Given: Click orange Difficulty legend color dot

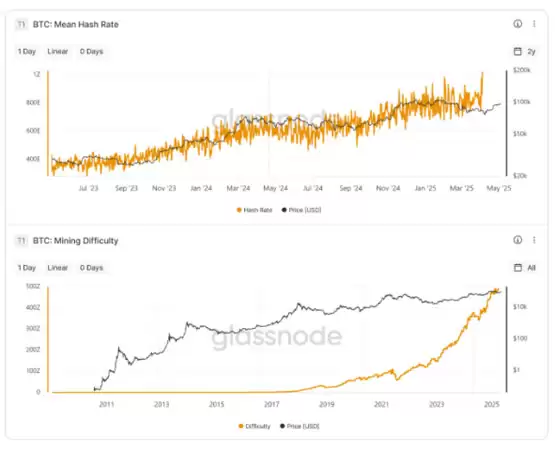Looking at the screenshot, I should coord(241,426).
